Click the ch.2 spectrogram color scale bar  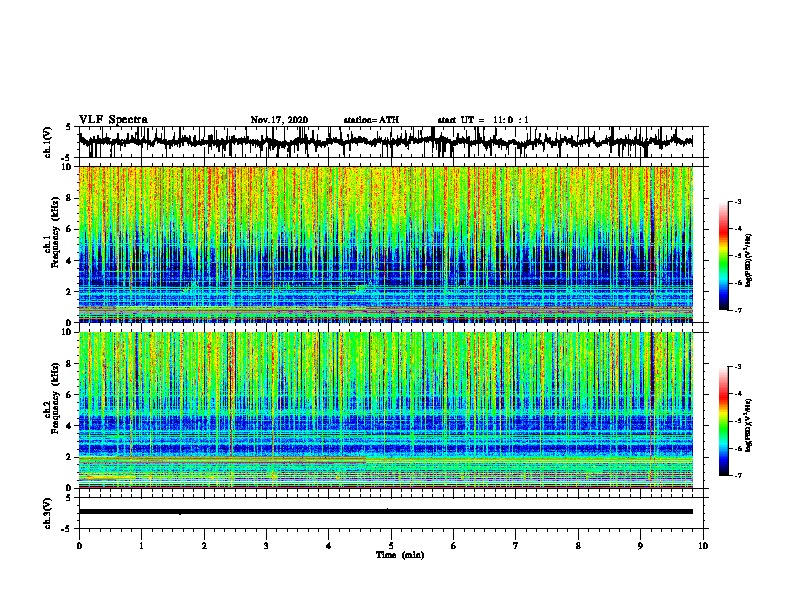click(724, 421)
